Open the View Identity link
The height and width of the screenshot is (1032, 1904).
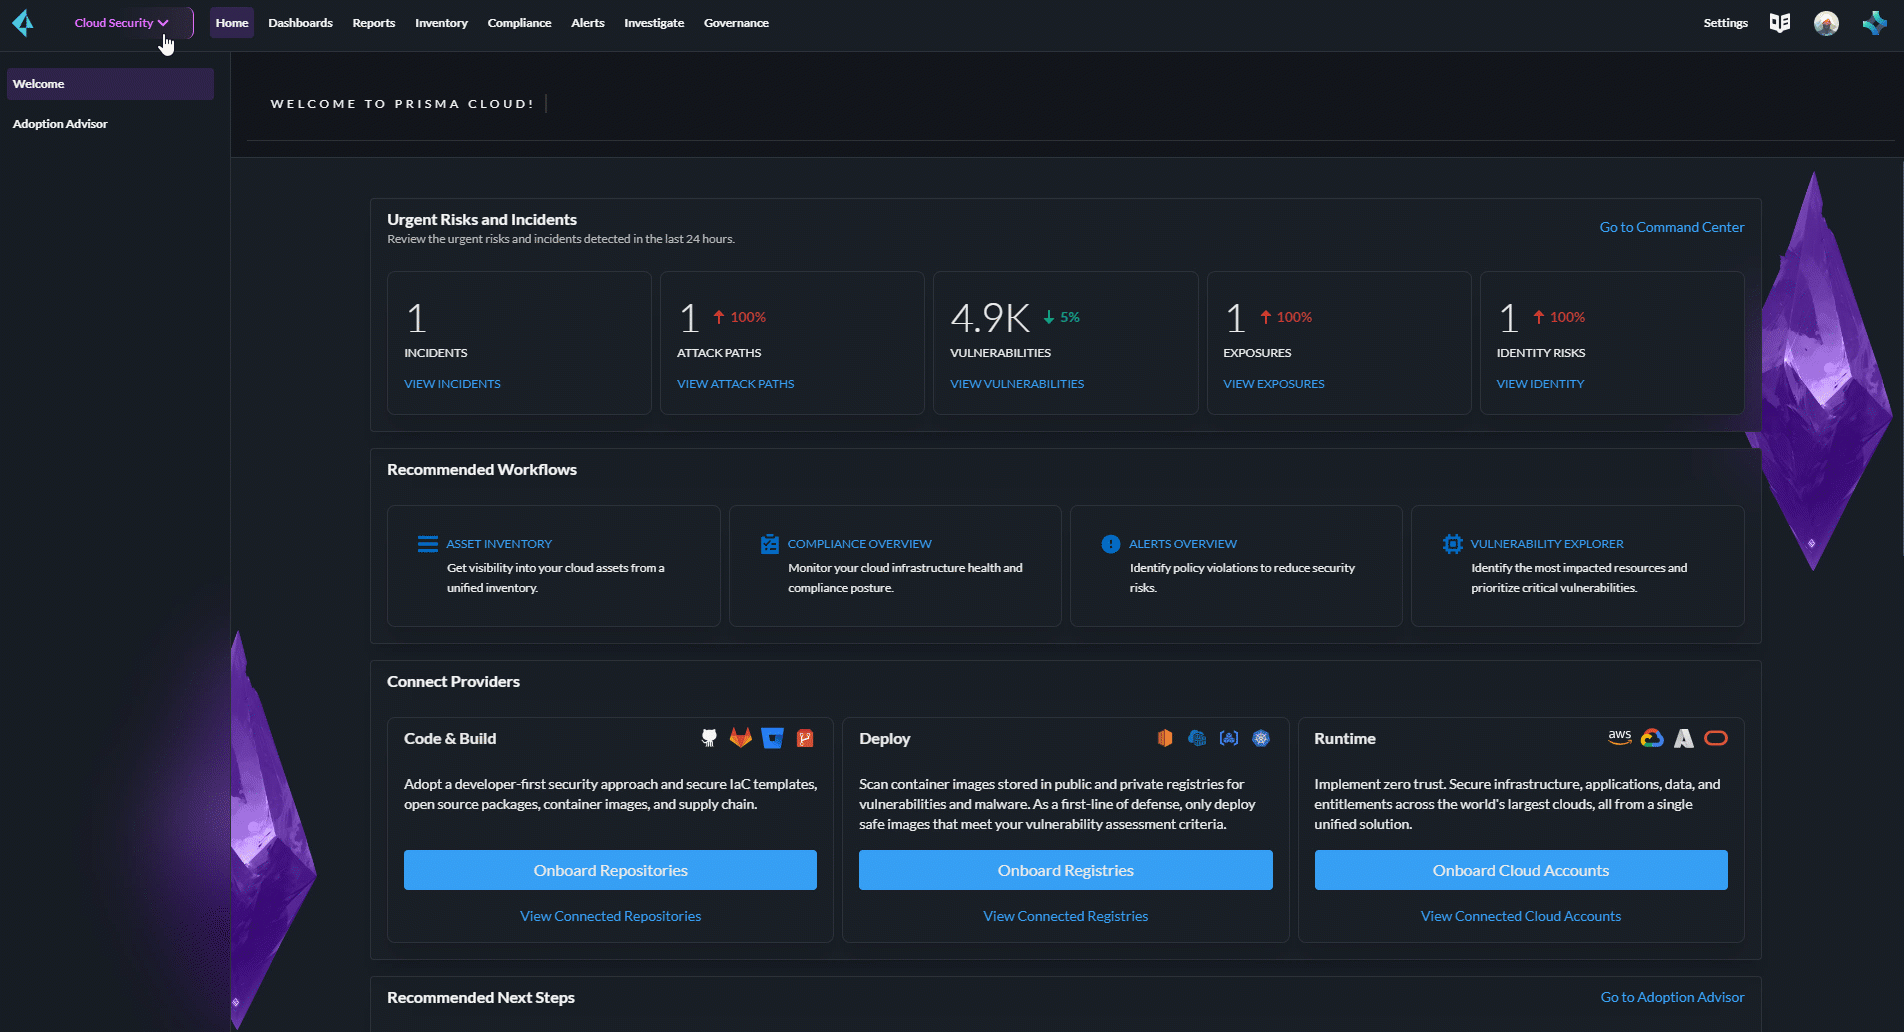tap(1540, 384)
